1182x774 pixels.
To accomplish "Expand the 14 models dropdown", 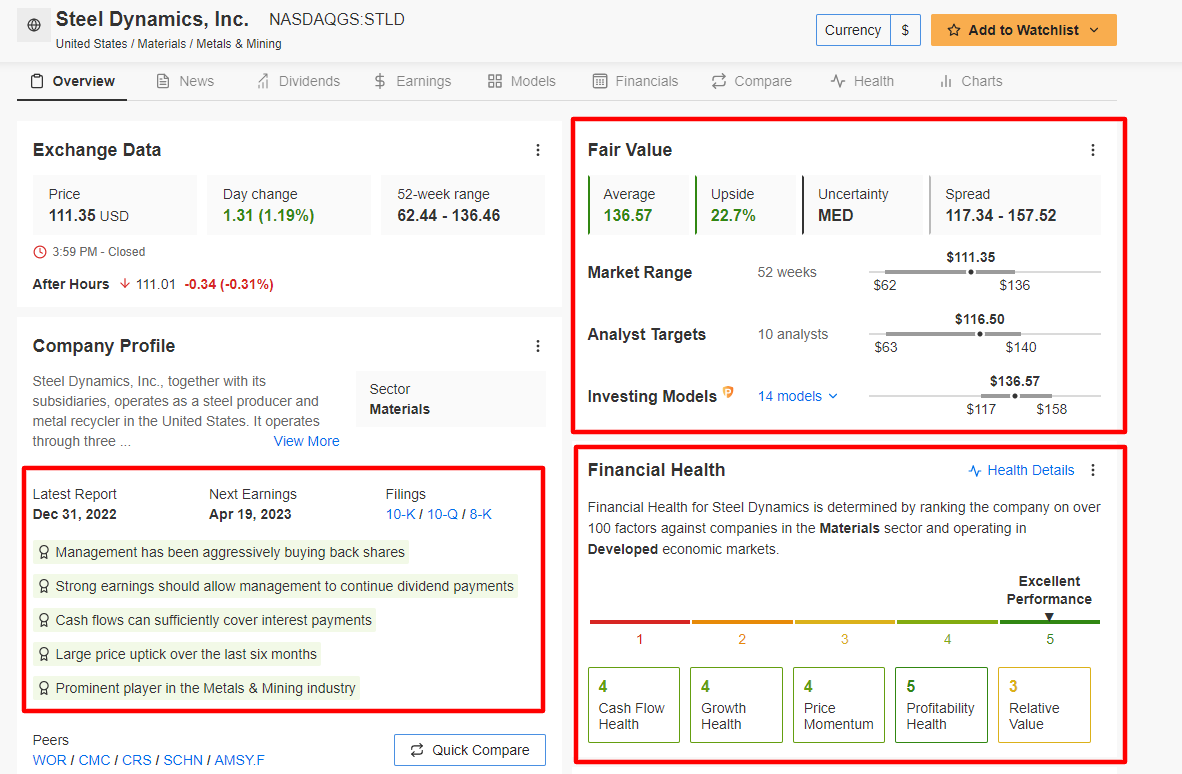I will point(798,396).
